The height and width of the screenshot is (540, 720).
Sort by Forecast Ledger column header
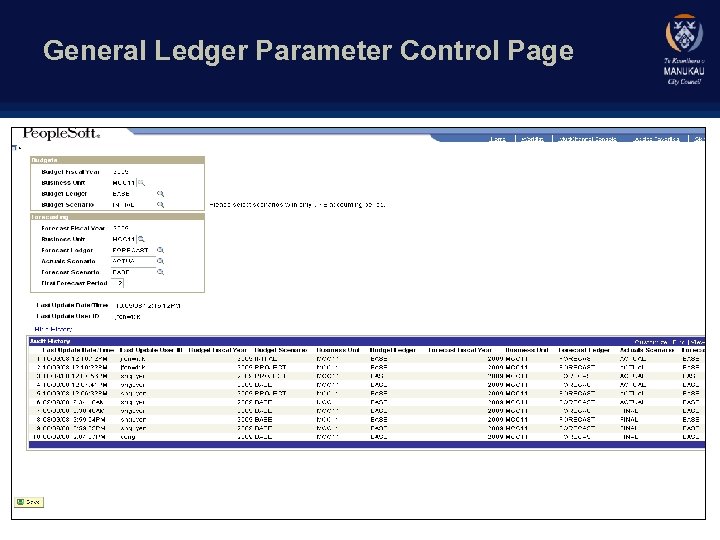coord(584,350)
